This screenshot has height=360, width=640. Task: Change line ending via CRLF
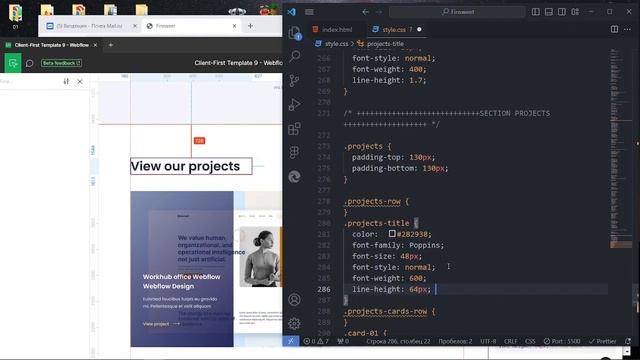510,341
